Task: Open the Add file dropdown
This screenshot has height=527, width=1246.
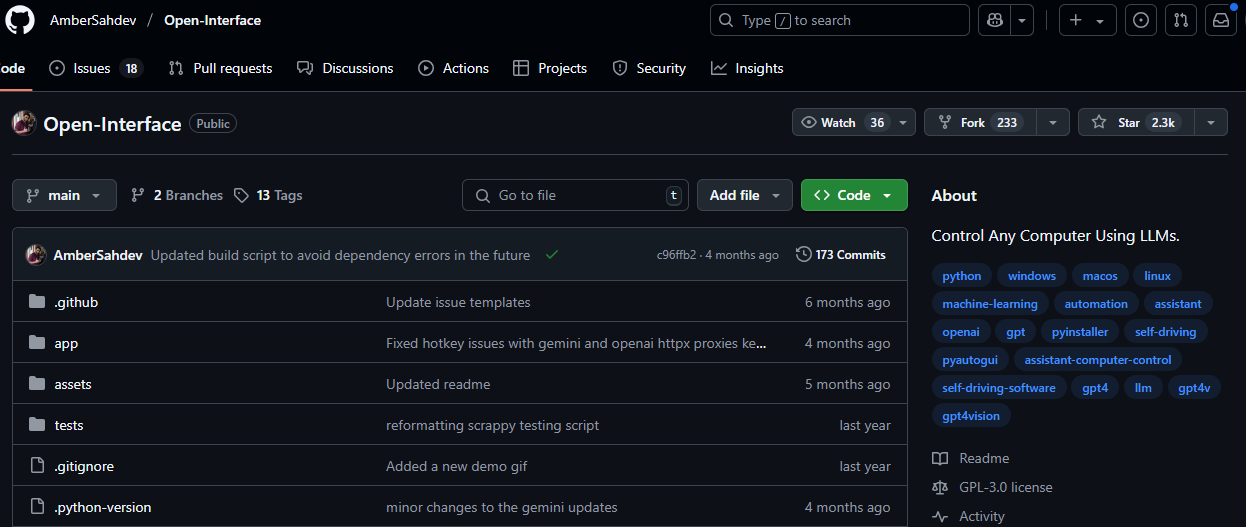Action: [x=745, y=195]
